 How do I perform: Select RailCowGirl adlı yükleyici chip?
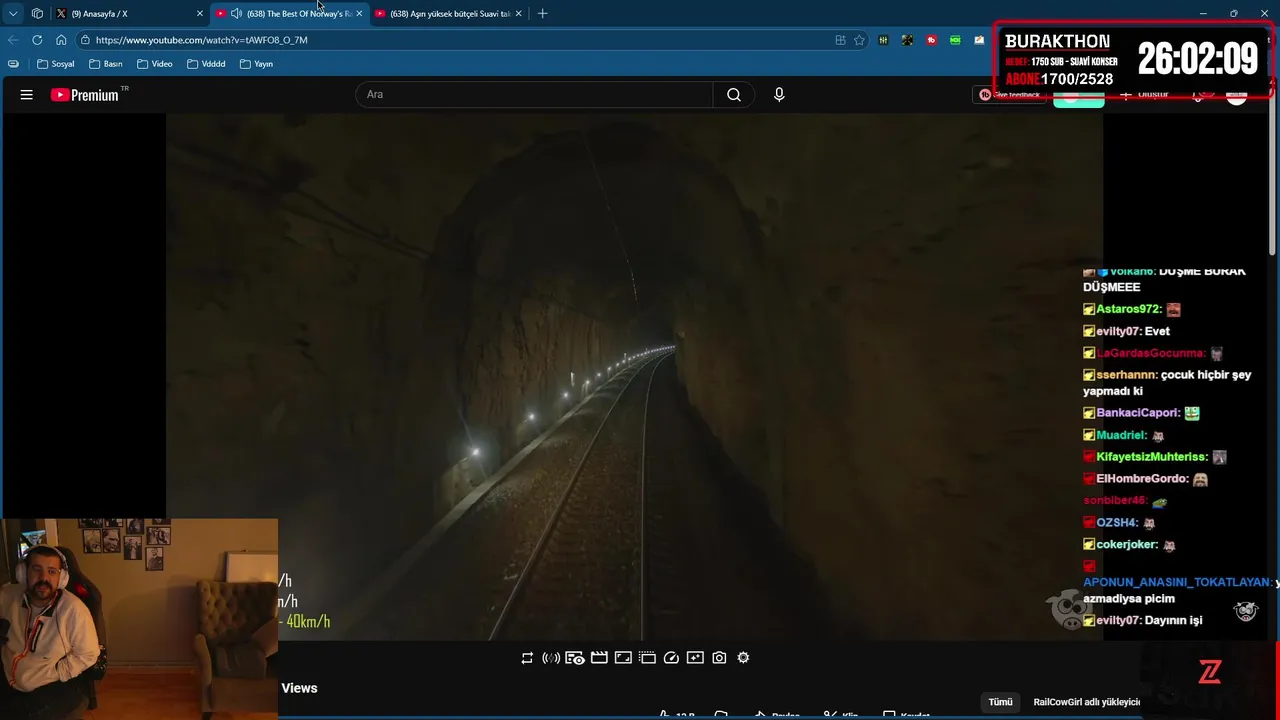pyautogui.click(x=1087, y=702)
